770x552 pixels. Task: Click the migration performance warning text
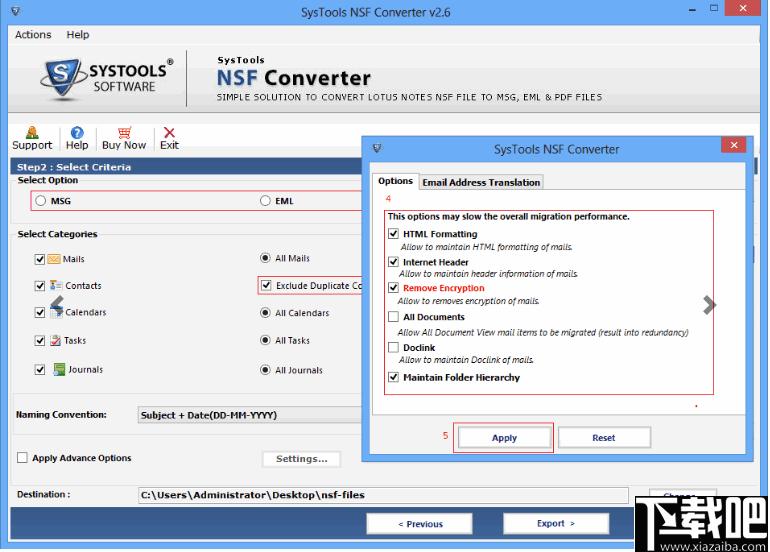click(x=508, y=217)
